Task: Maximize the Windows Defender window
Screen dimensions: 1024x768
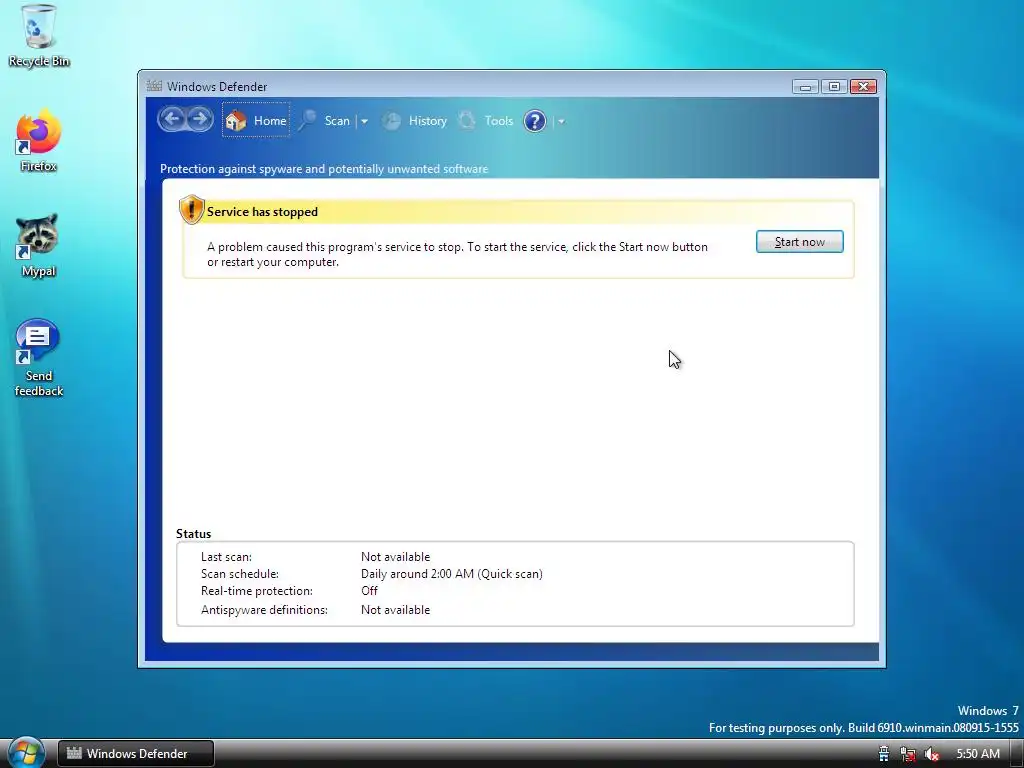Action: click(834, 86)
